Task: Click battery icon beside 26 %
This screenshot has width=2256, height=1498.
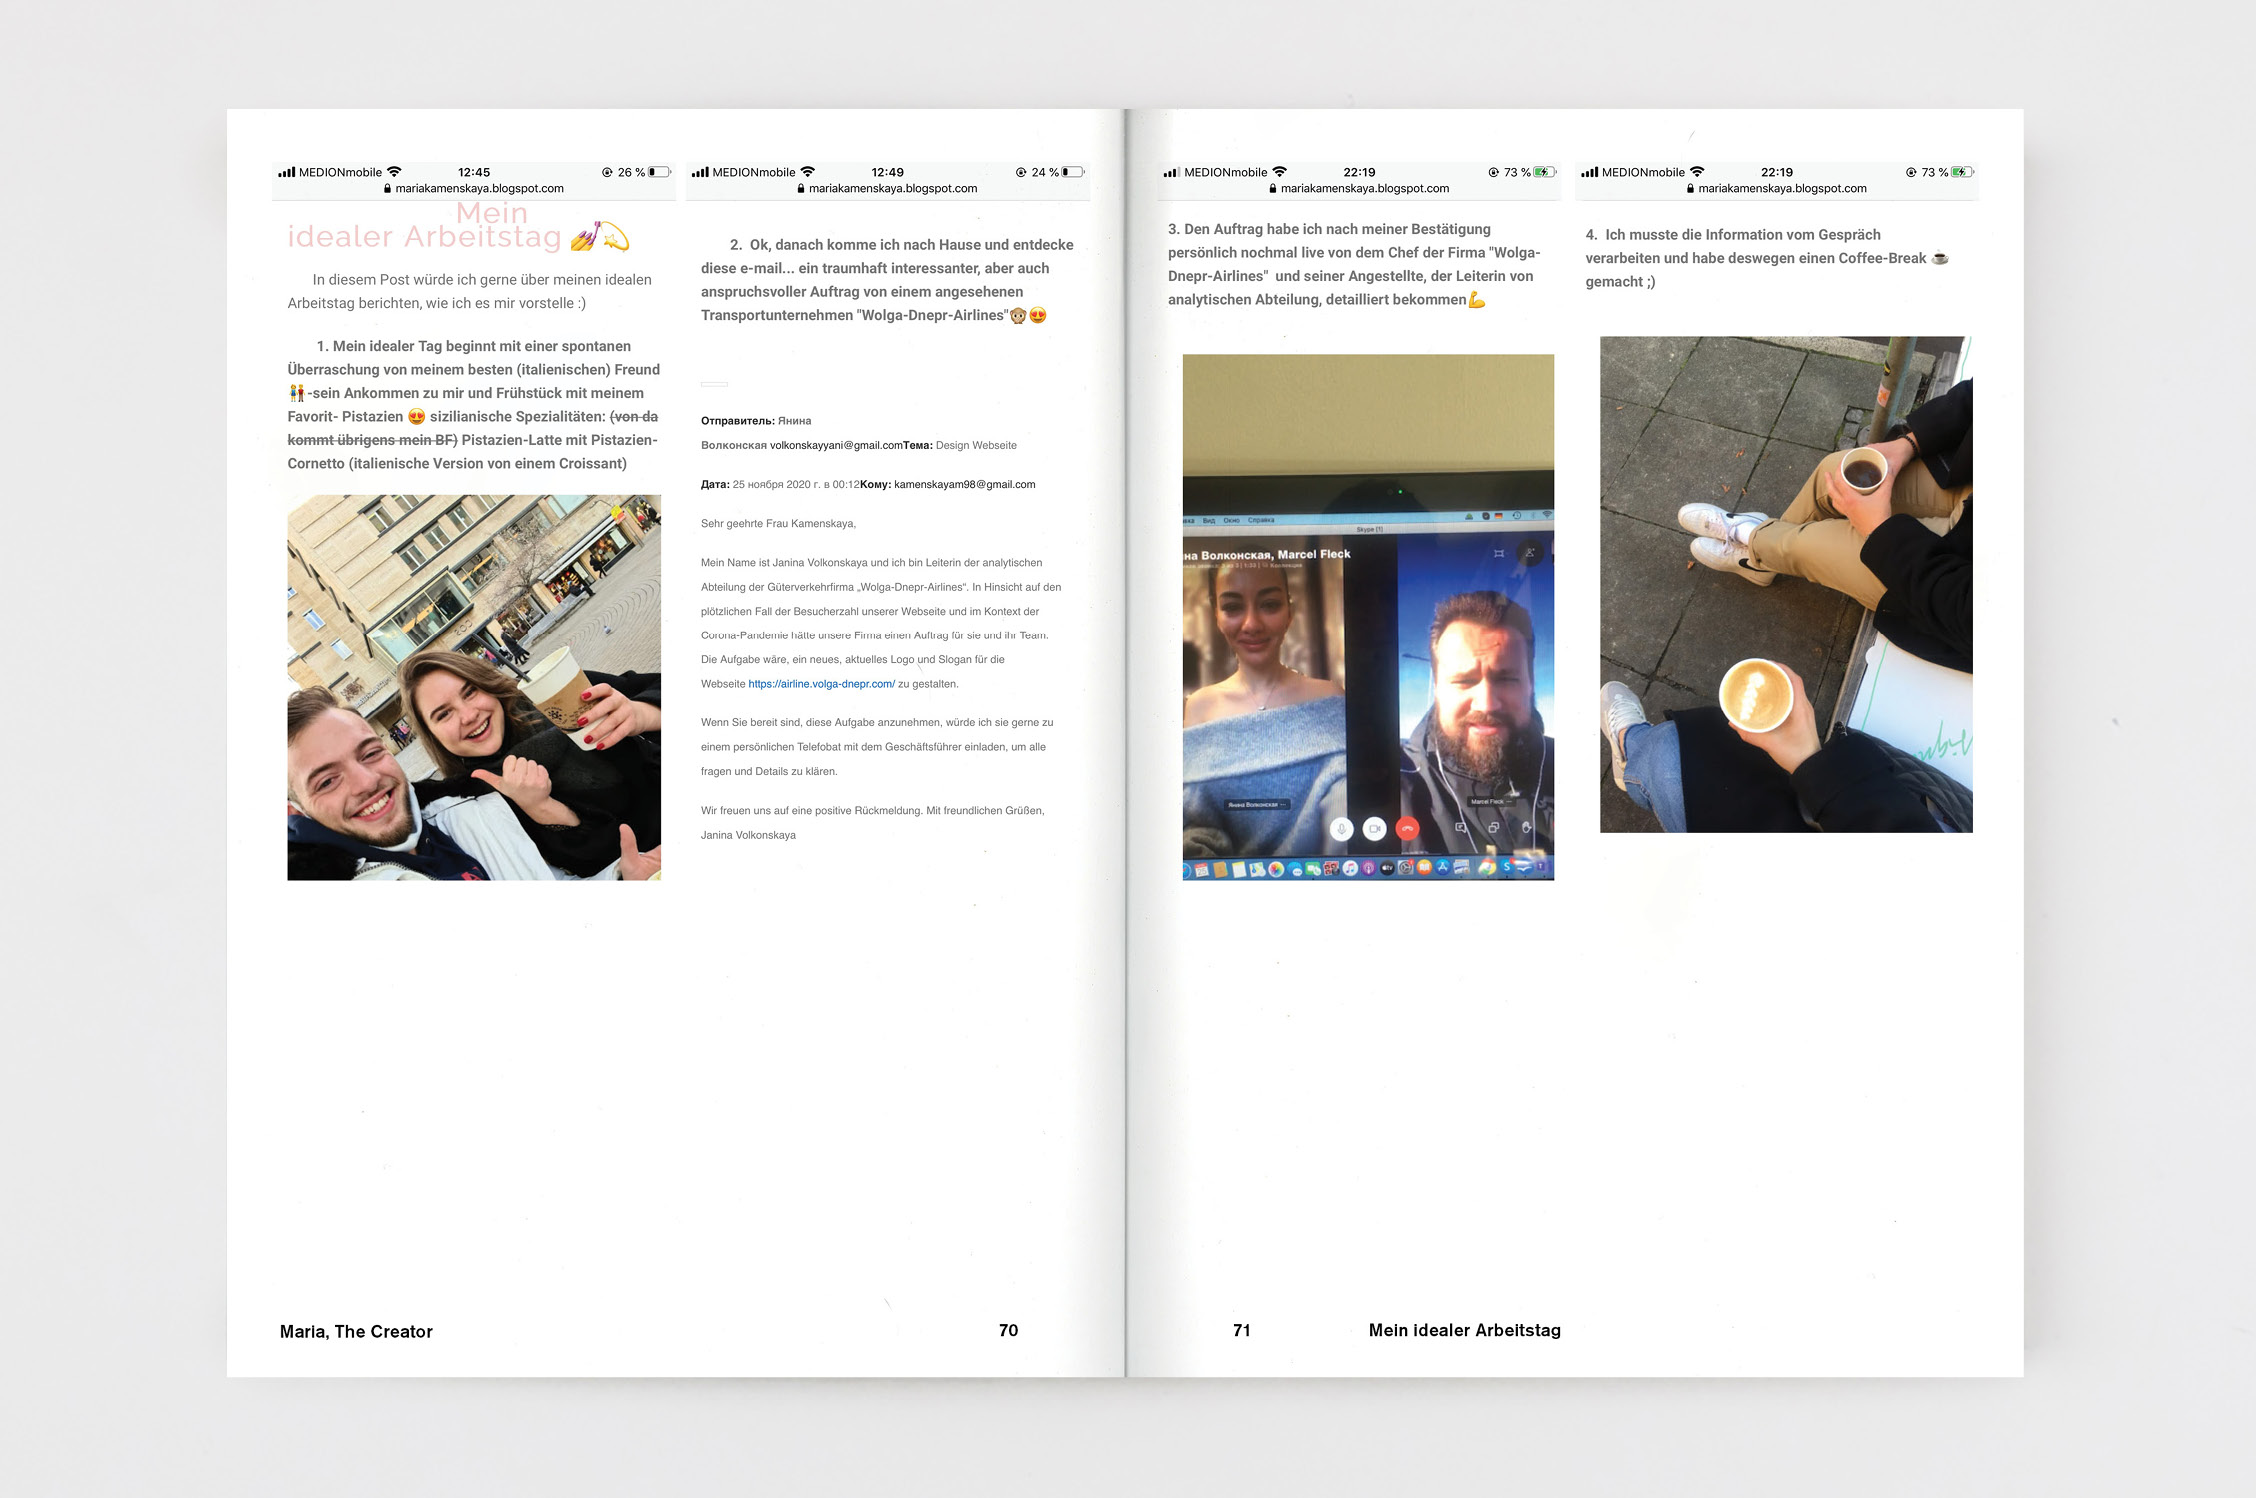Action: pos(659,172)
